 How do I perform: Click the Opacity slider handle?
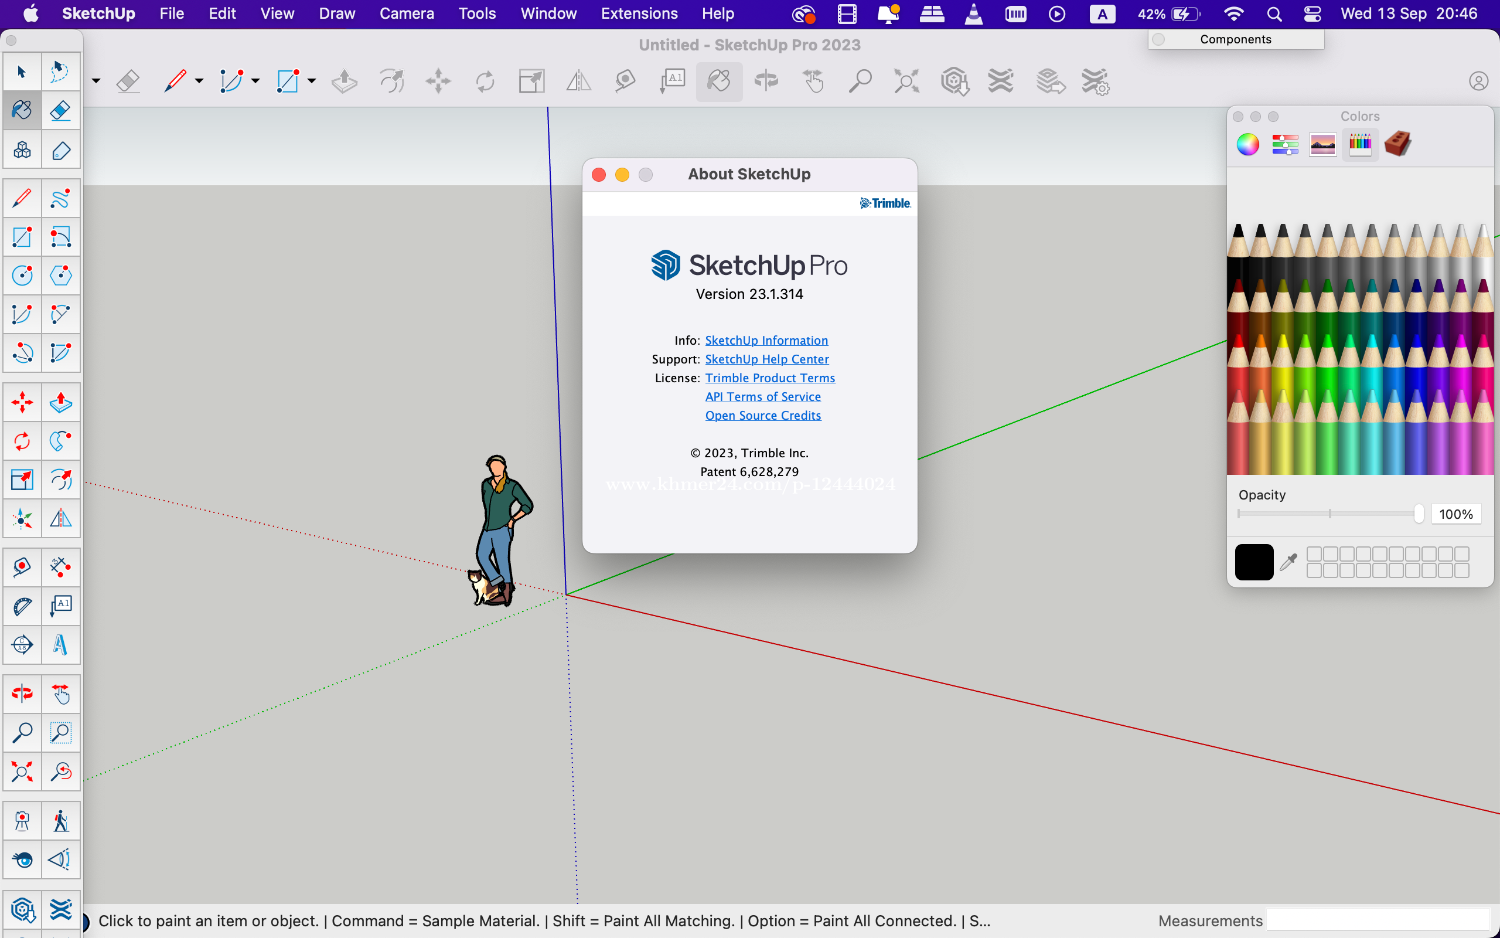coord(1418,513)
